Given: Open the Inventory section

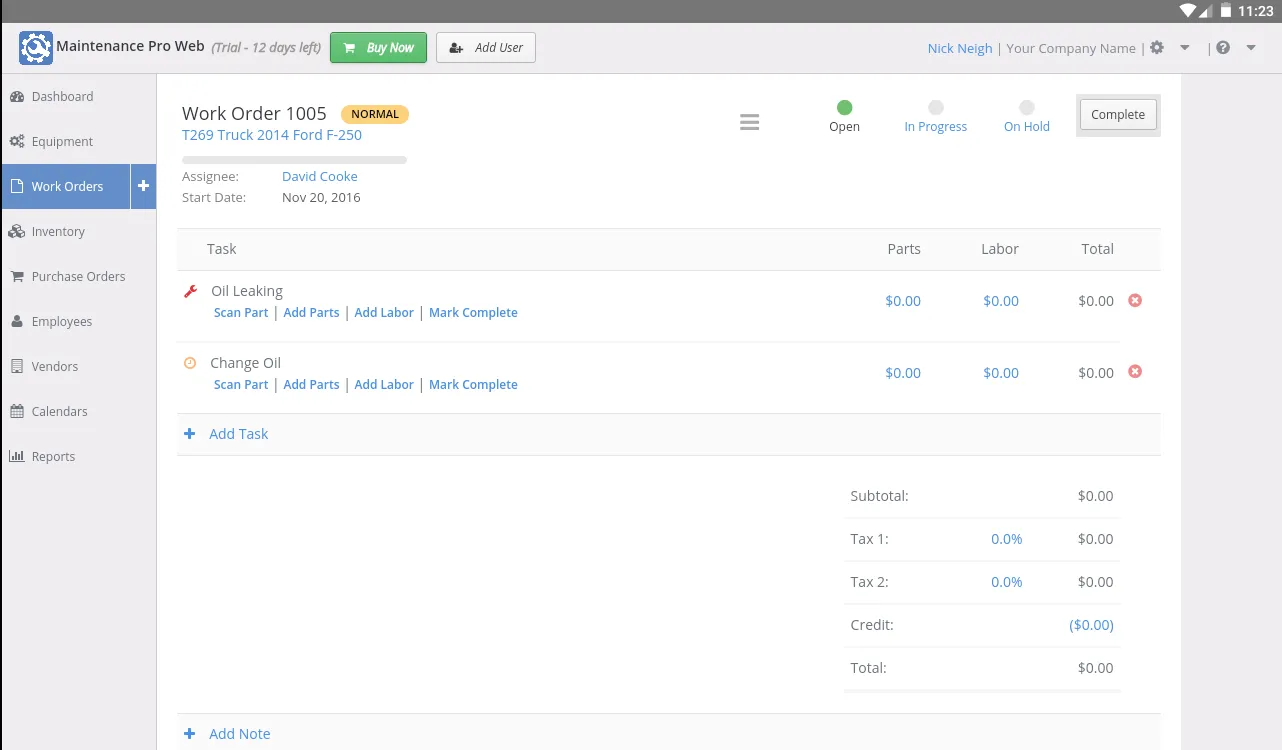Looking at the screenshot, I should tap(57, 231).
